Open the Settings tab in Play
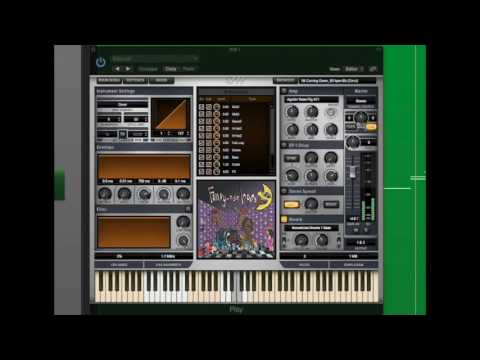 pyautogui.click(x=135, y=80)
